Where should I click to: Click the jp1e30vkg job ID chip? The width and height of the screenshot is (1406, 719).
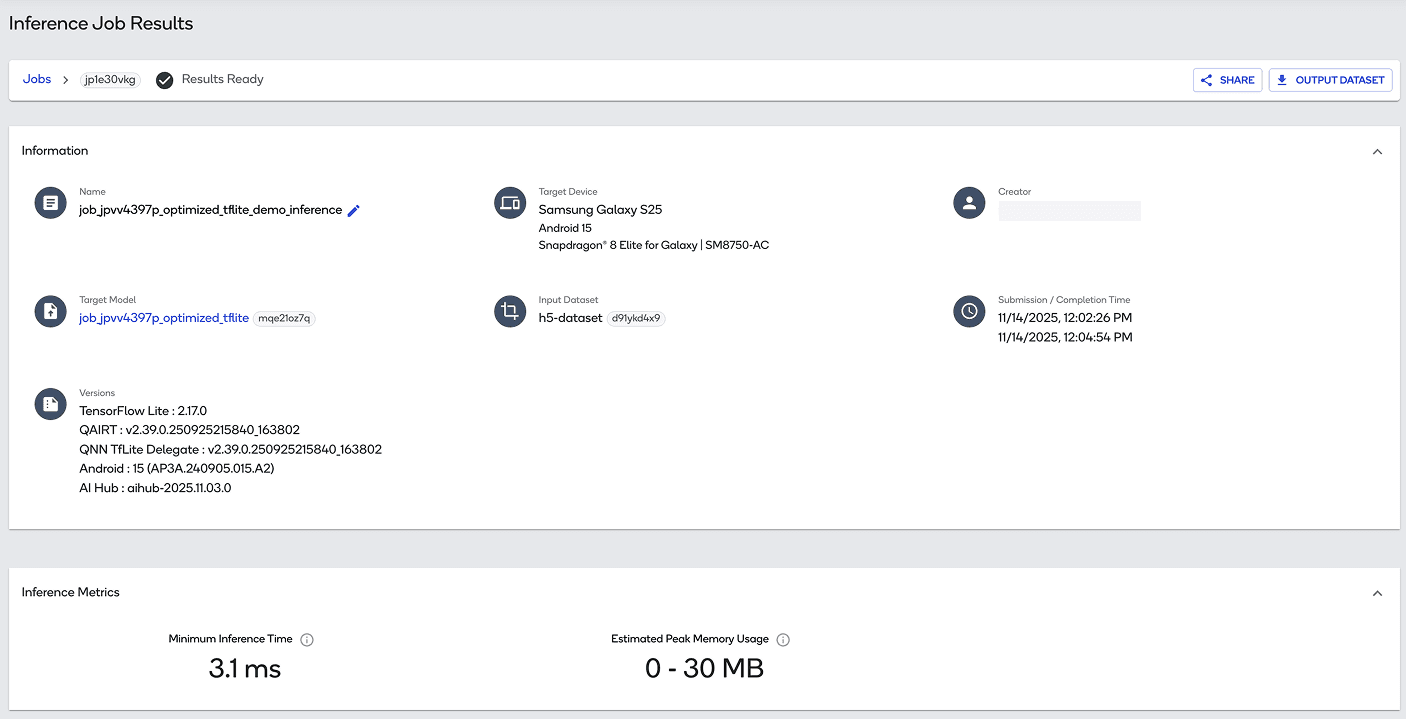pyautogui.click(x=109, y=79)
